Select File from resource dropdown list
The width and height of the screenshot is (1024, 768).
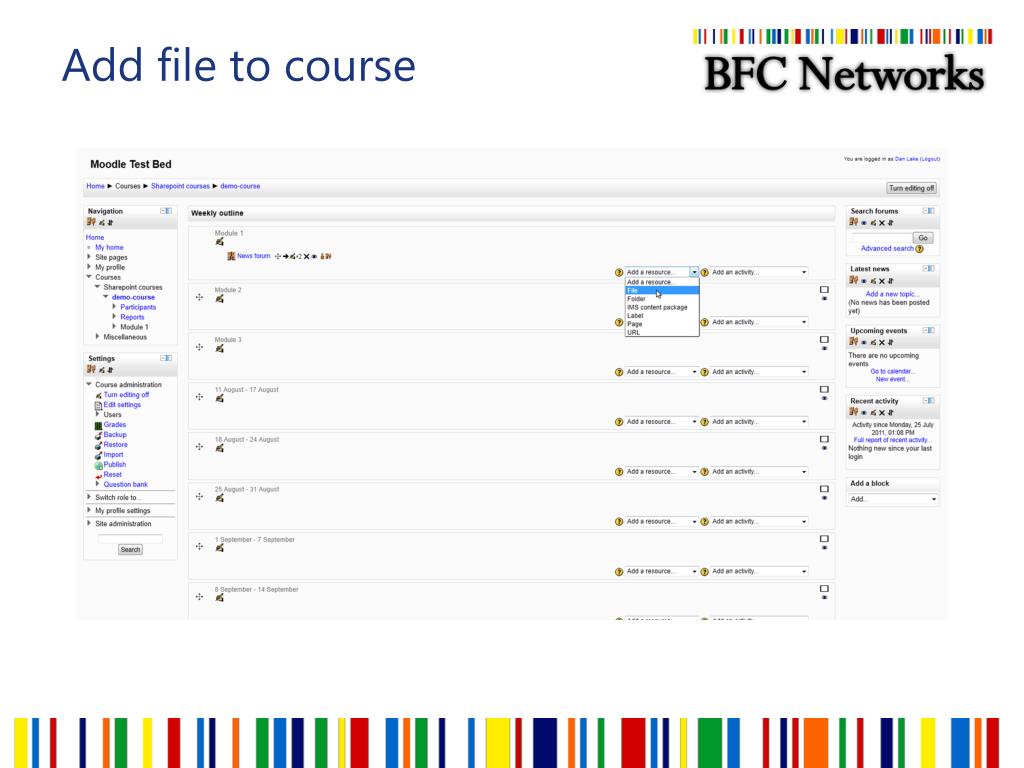pyautogui.click(x=662, y=291)
